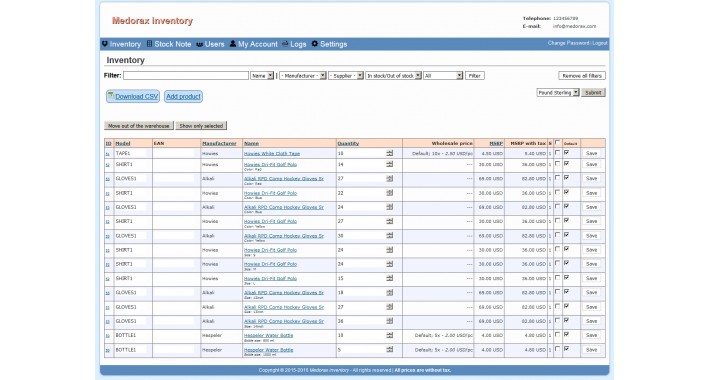Open the Pound Sterling currency dropdown

point(558,92)
